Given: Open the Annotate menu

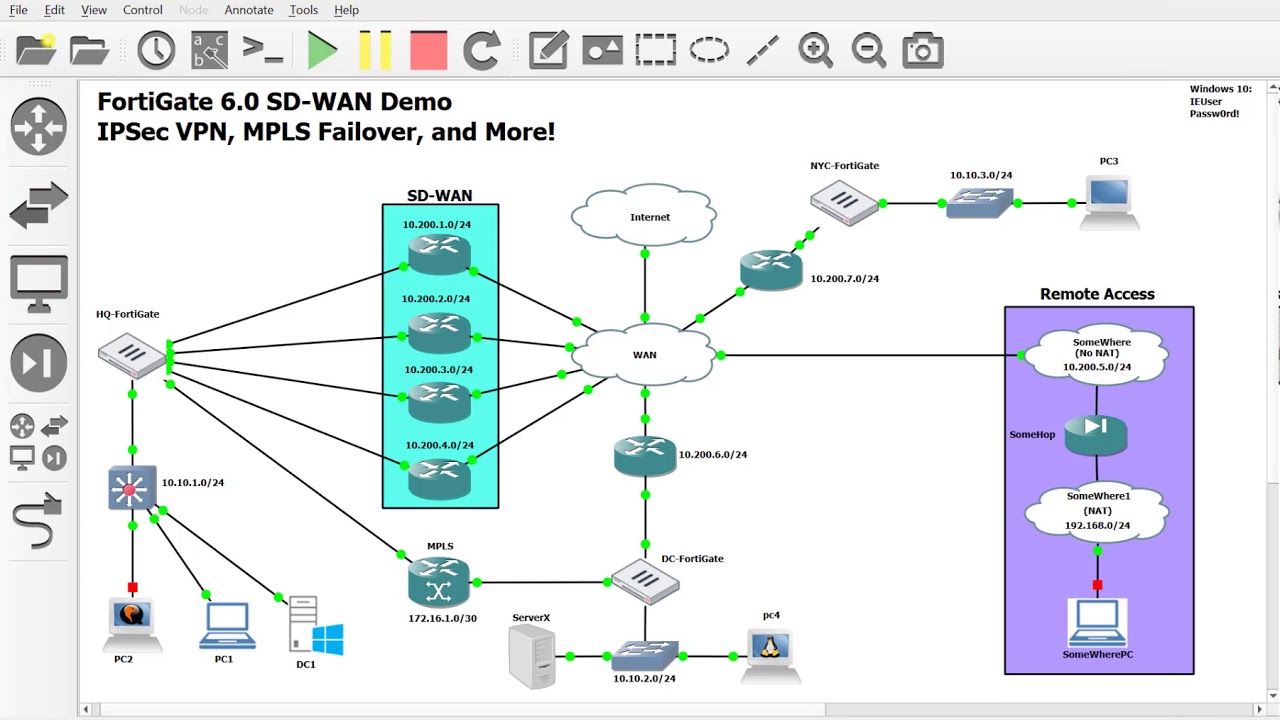Looking at the screenshot, I should [x=249, y=10].
